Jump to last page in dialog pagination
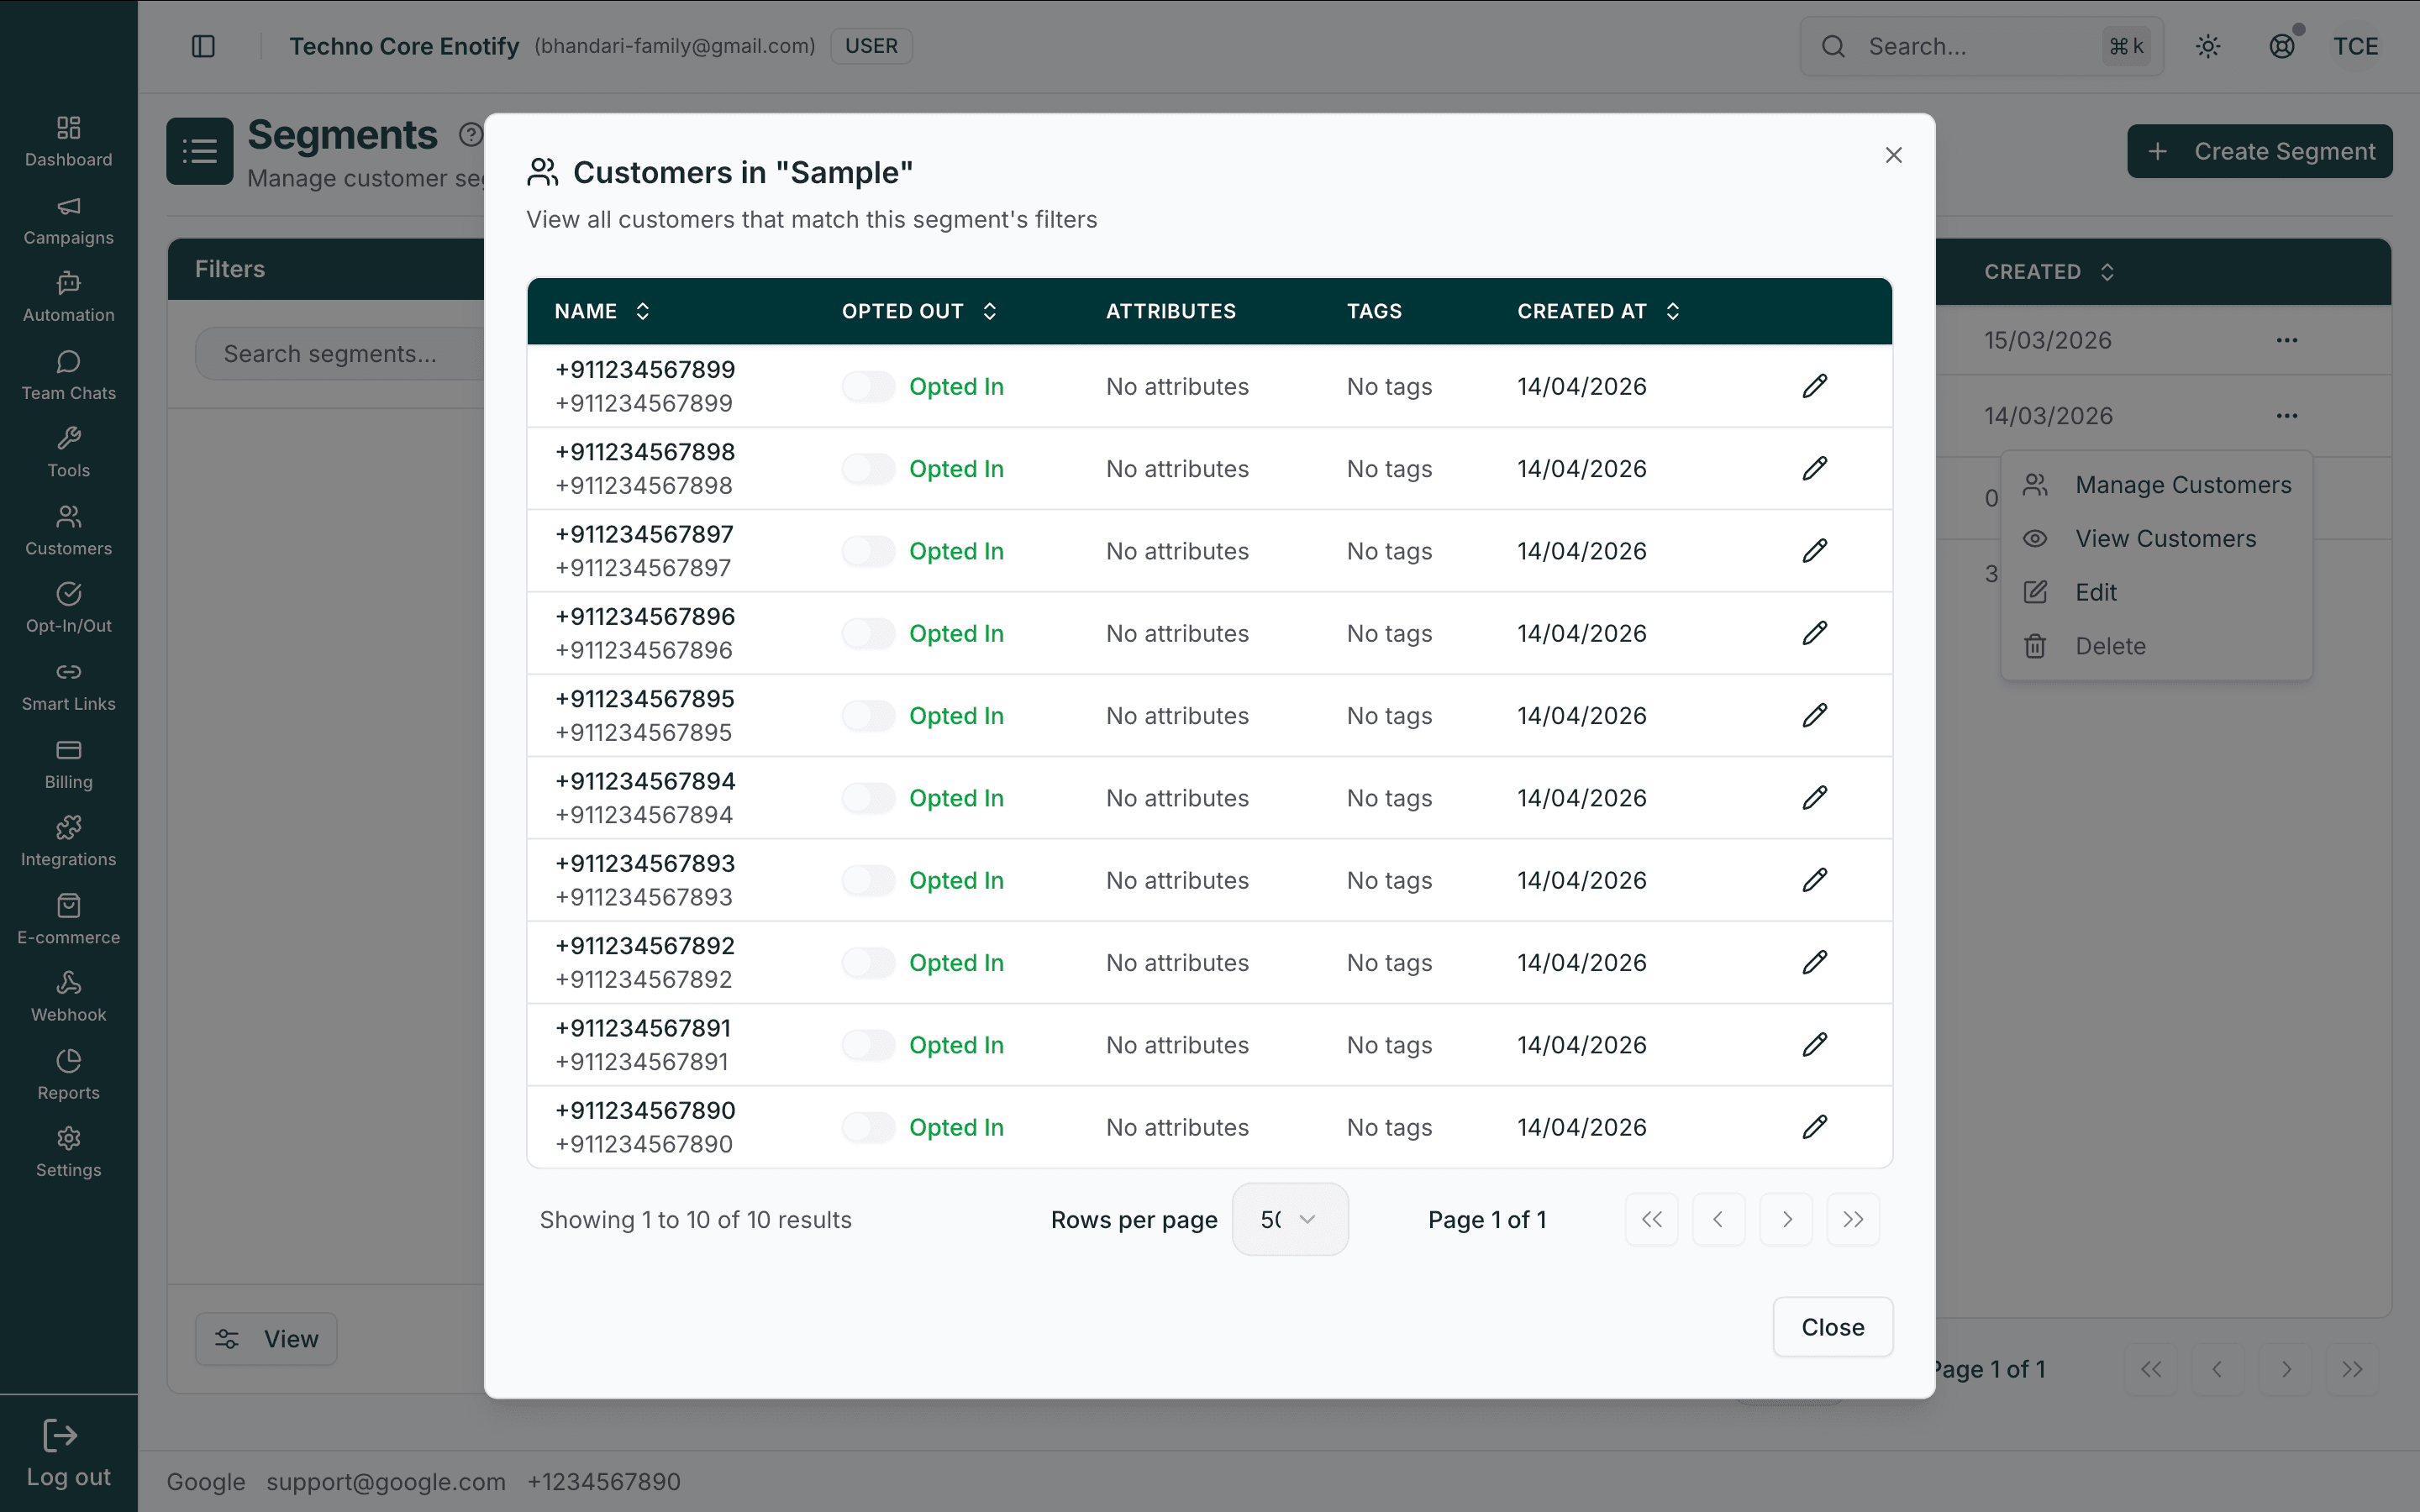 pyautogui.click(x=1853, y=1219)
